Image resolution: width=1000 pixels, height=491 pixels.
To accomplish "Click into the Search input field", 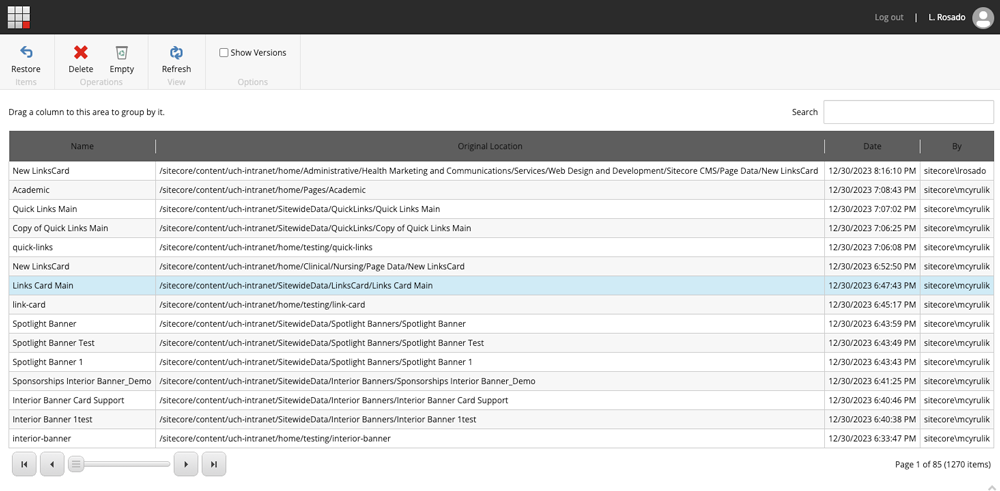I will click(x=908, y=112).
